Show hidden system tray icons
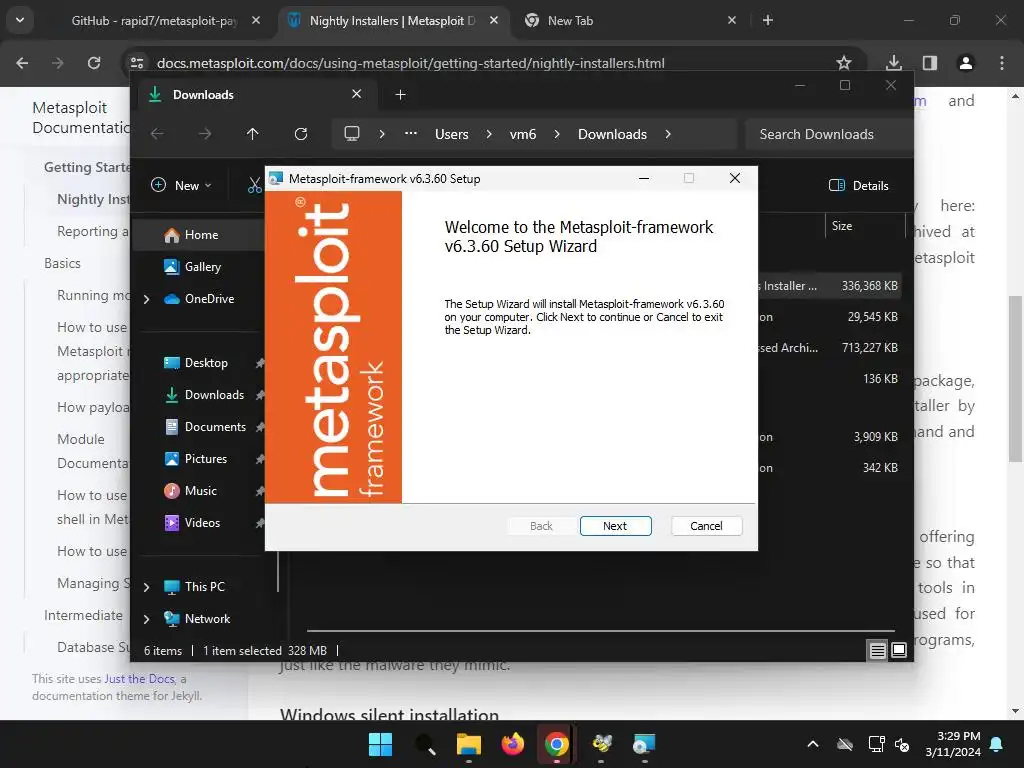Screen dimensions: 1024x768 813,744
